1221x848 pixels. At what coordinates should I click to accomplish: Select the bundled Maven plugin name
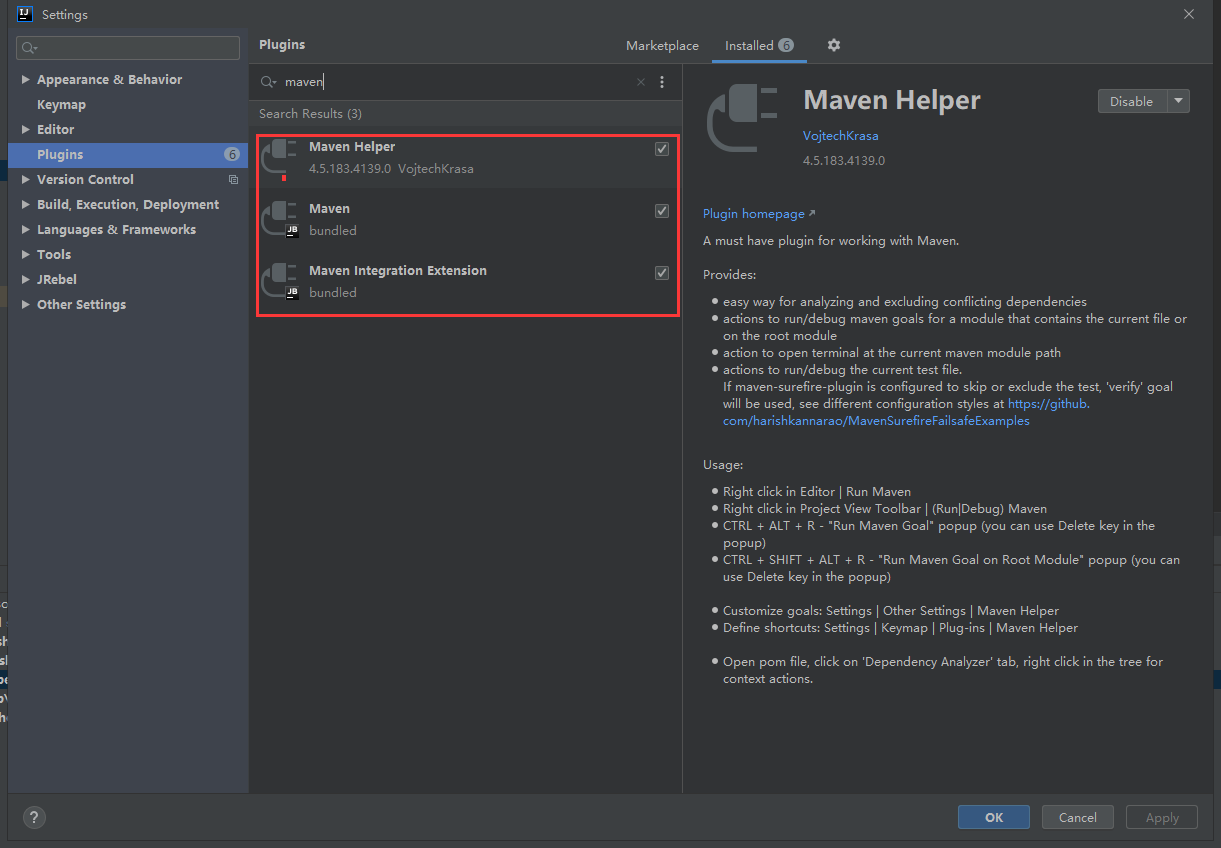point(329,209)
